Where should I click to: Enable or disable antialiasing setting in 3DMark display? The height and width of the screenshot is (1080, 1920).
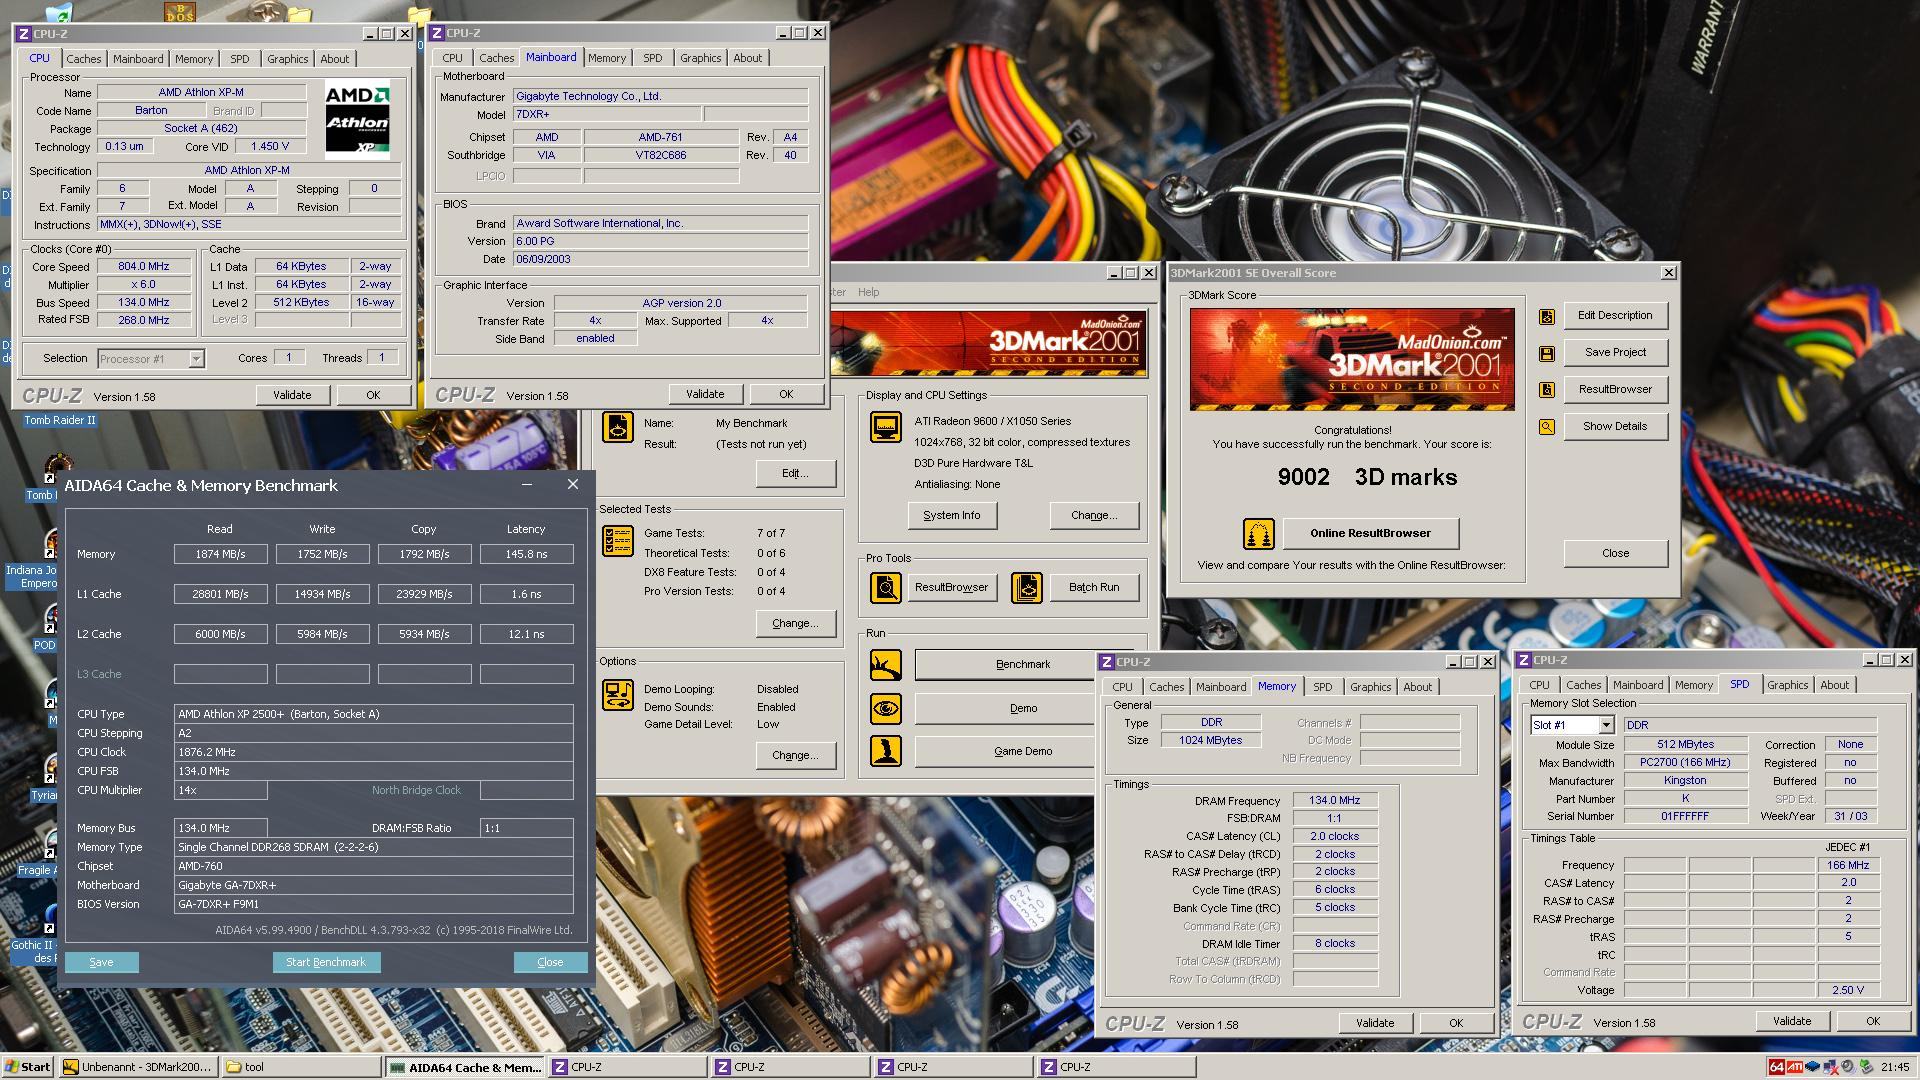[x=1092, y=514]
